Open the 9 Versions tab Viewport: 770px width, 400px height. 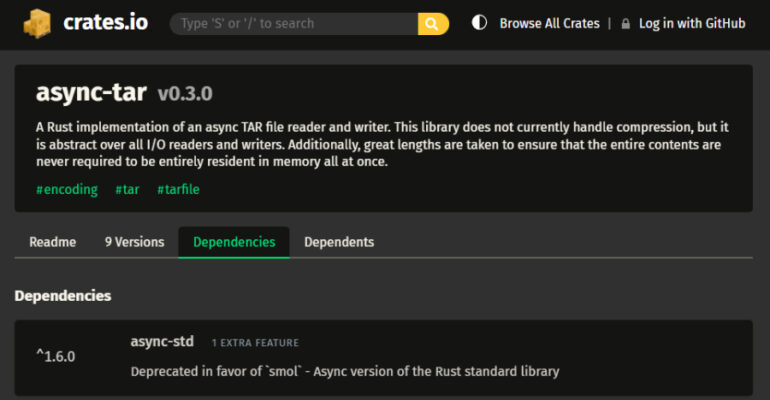[134, 242]
